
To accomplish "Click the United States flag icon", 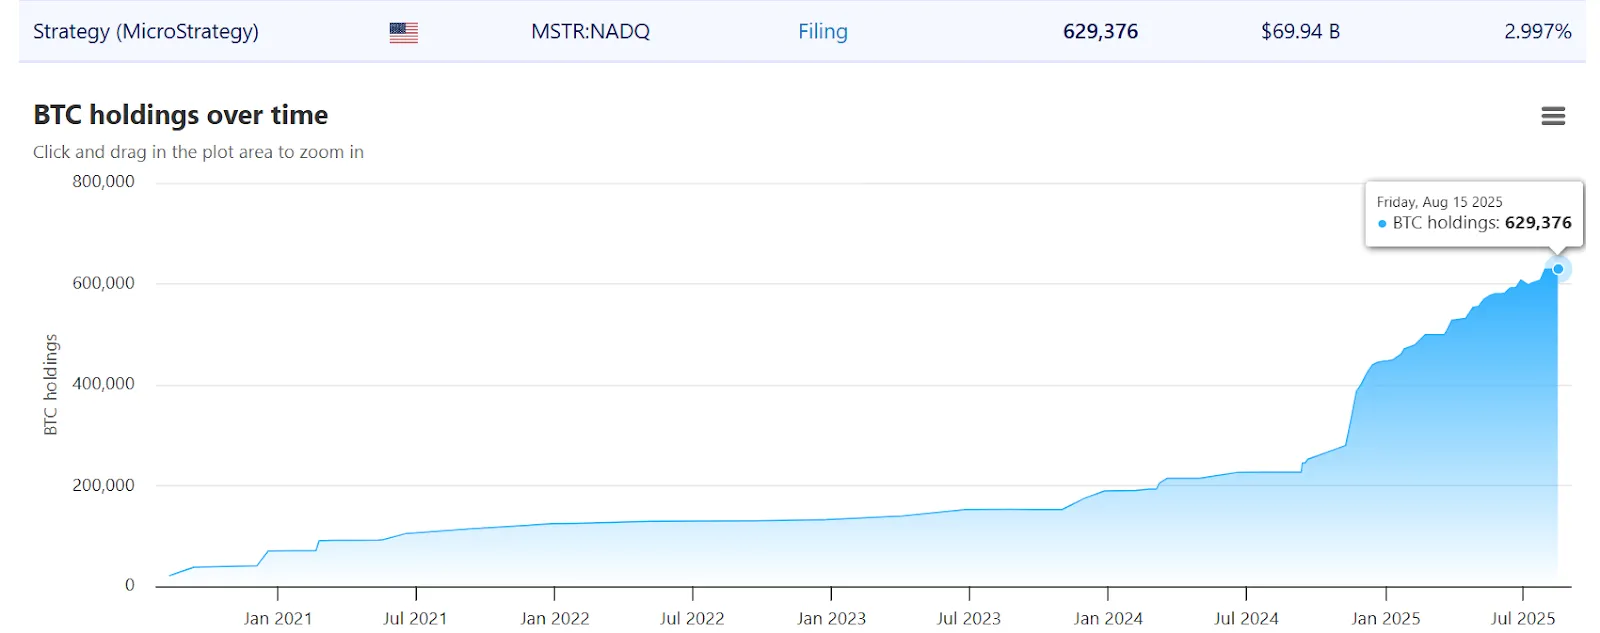I will 403,32.
